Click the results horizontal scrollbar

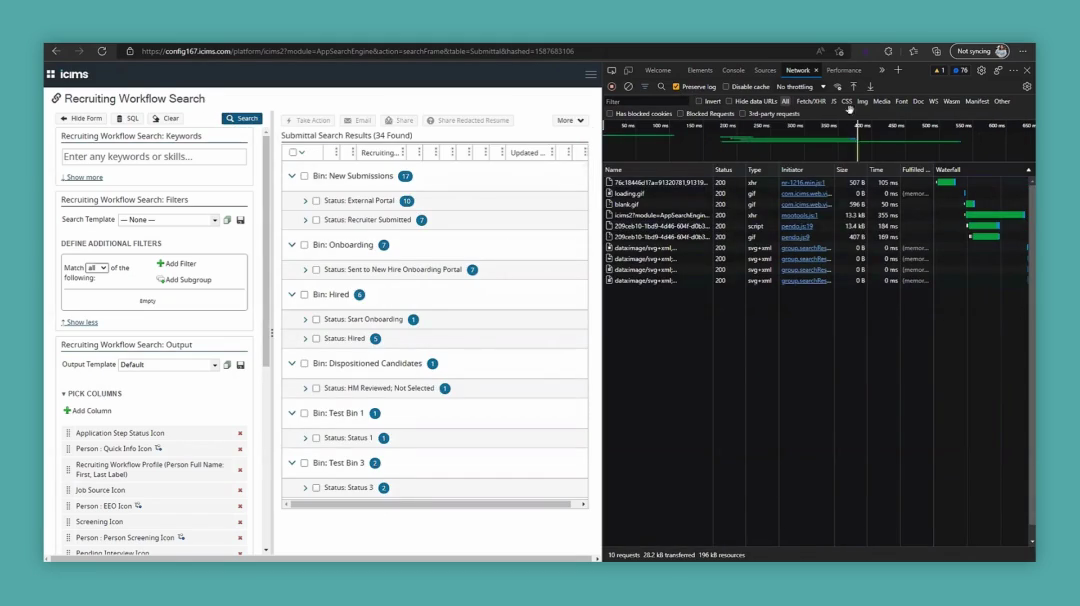point(430,504)
